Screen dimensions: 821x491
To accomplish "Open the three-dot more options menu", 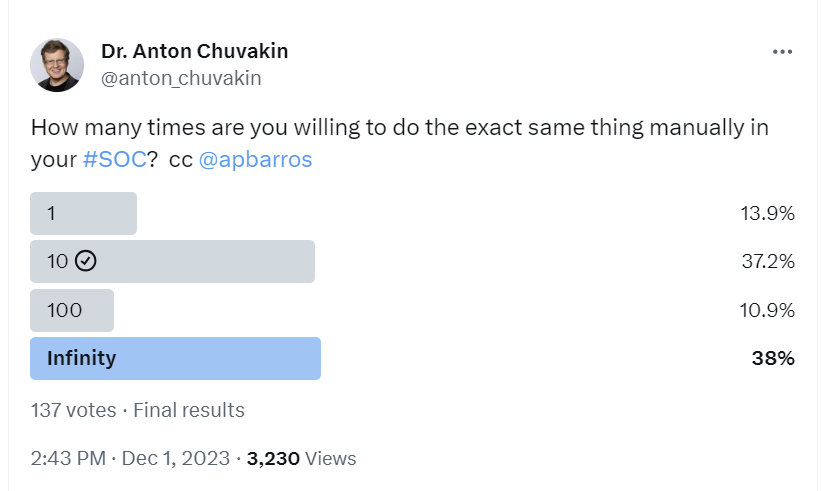I will coord(782,52).
